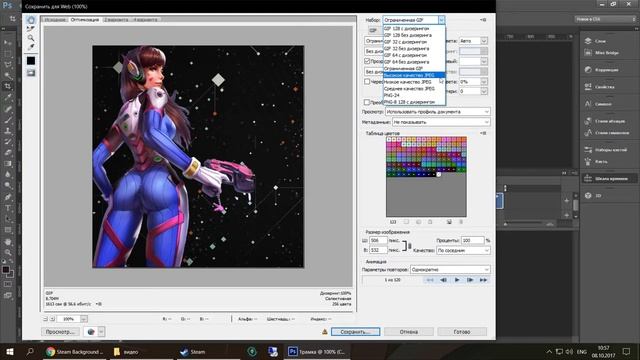Click the black eyedropper color swatch
This screenshot has width=640, height=360.
click(31, 61)
